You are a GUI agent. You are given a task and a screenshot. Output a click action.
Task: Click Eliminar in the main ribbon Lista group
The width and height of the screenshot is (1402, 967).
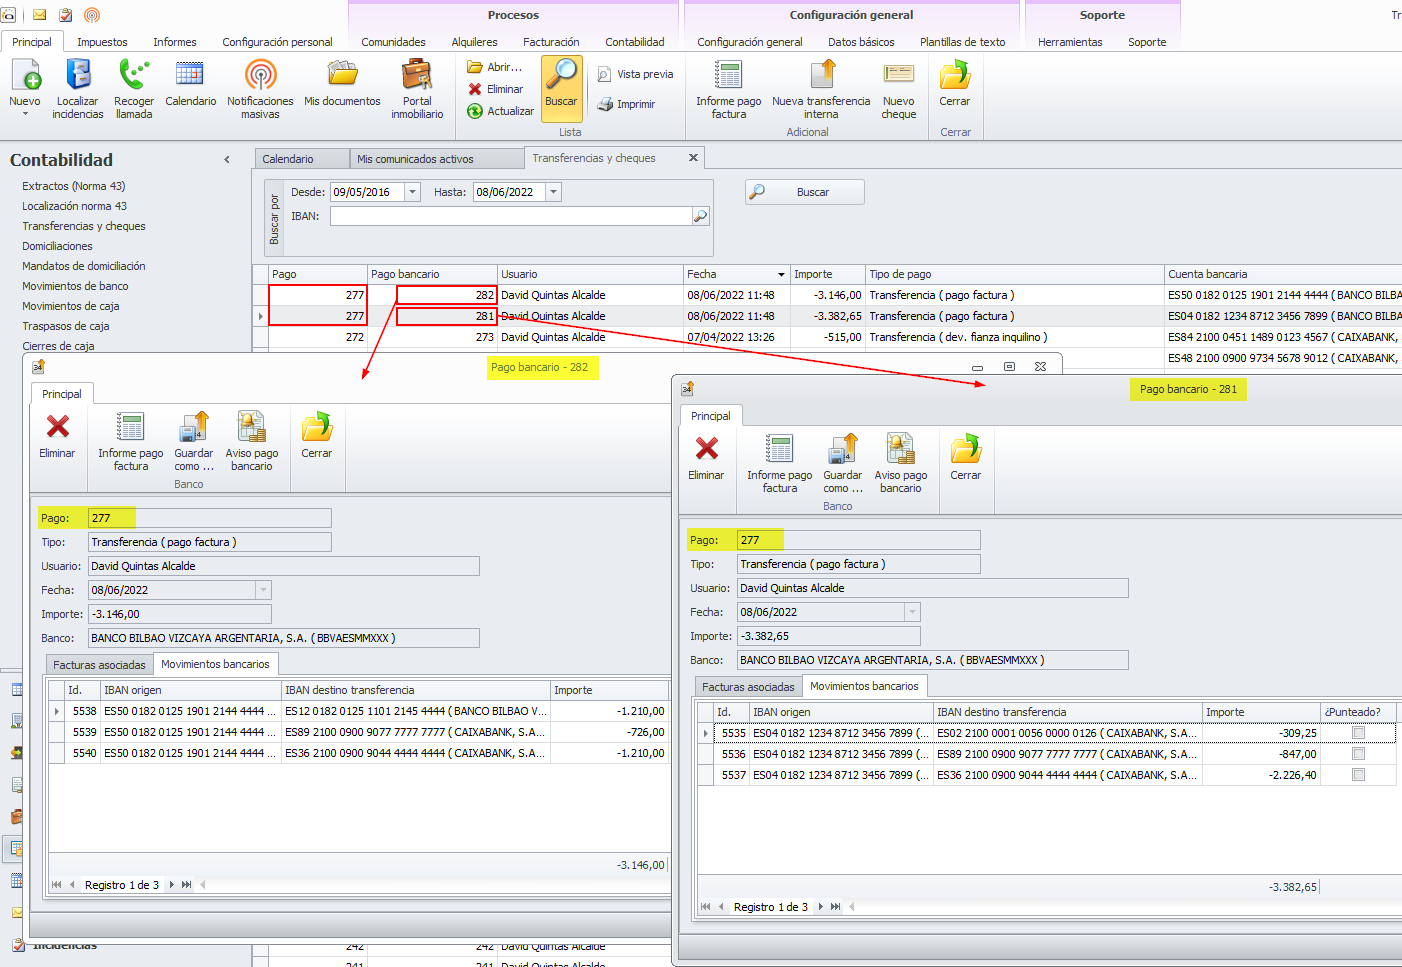click(496, 89)
